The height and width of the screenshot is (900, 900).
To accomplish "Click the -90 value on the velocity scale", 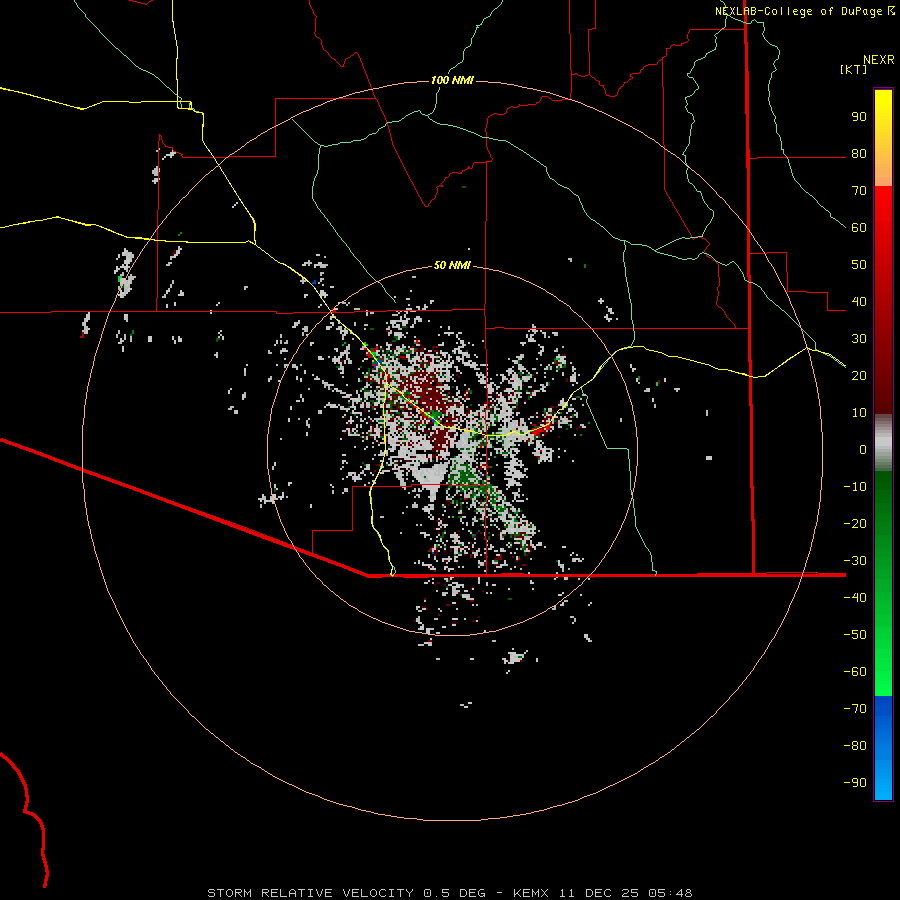I will (x=855, y=783).
